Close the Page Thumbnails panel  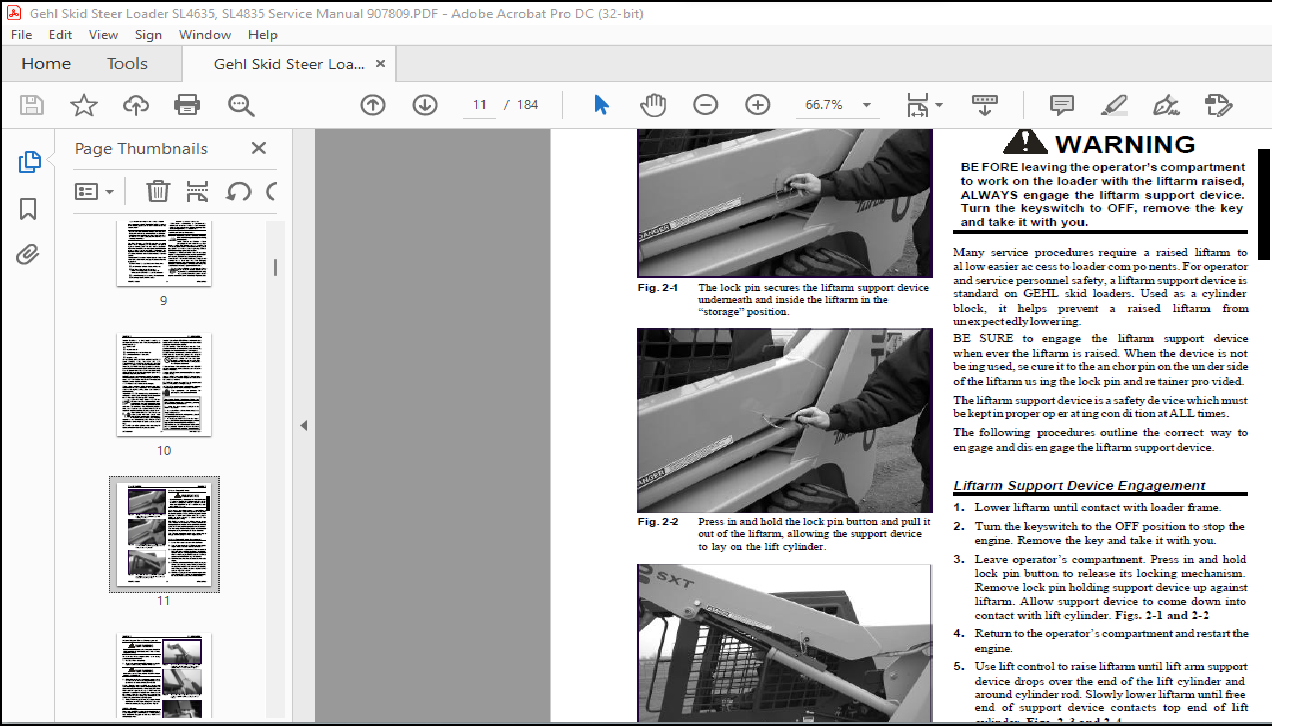click(259, 148)
